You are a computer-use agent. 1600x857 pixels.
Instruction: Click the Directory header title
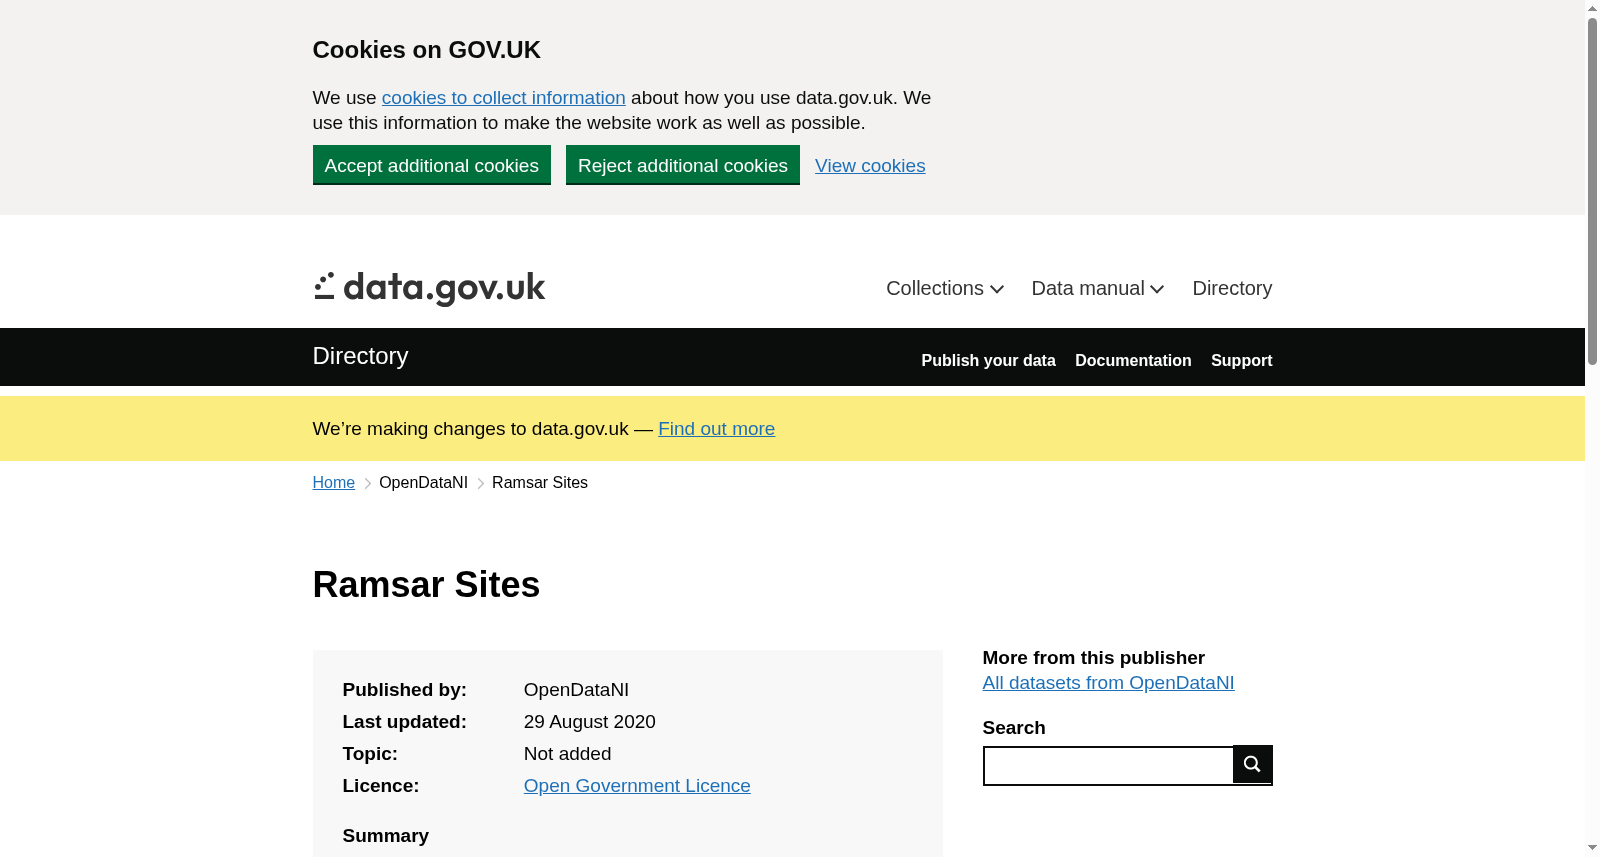(x=360, y=356)
